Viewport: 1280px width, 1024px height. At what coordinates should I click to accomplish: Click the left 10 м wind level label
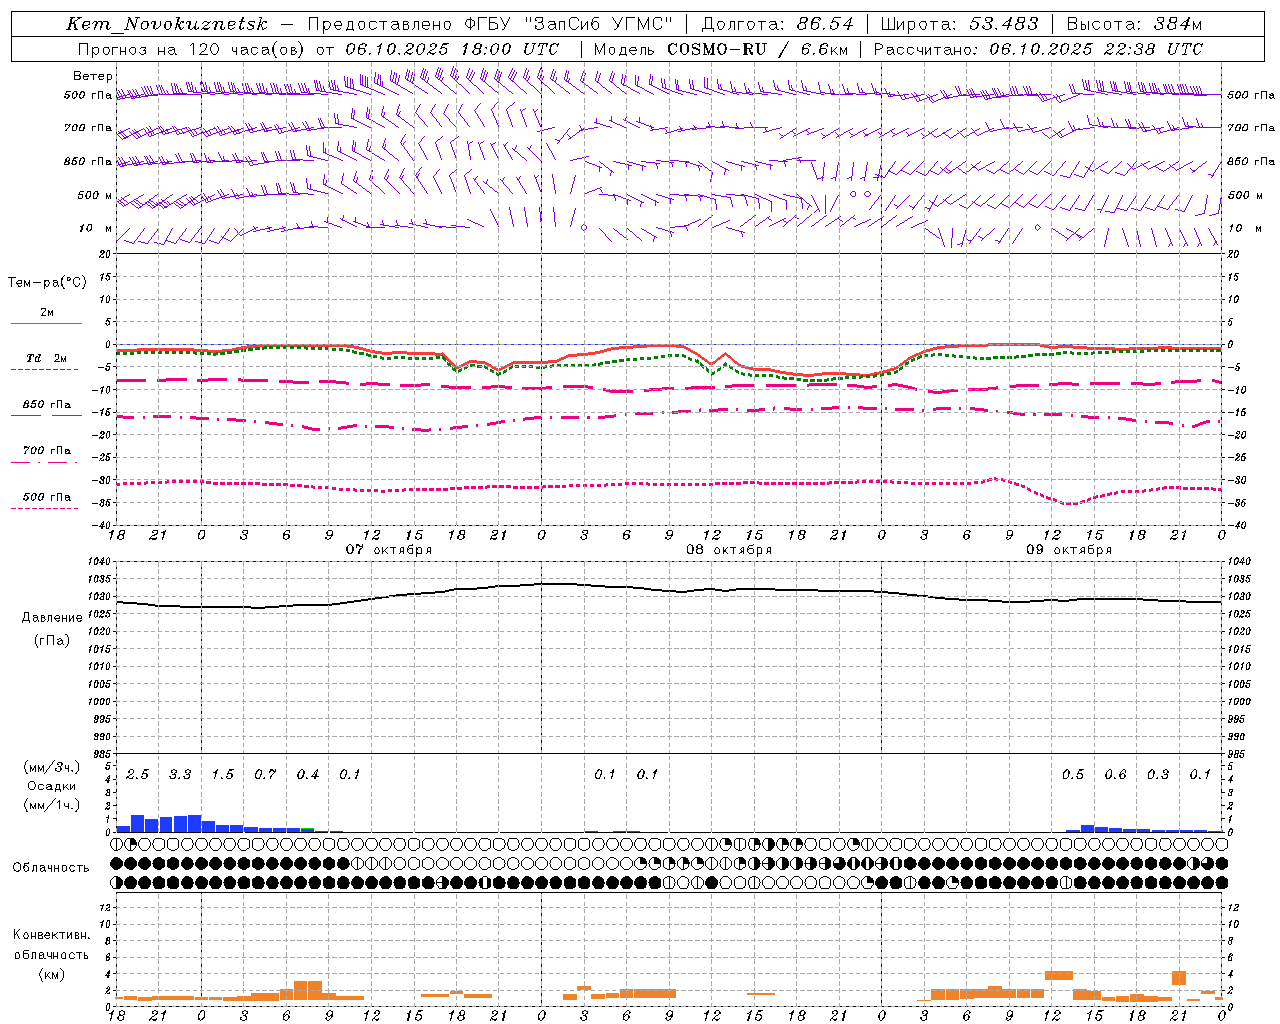pyautogui.click(x=95, y=228)
